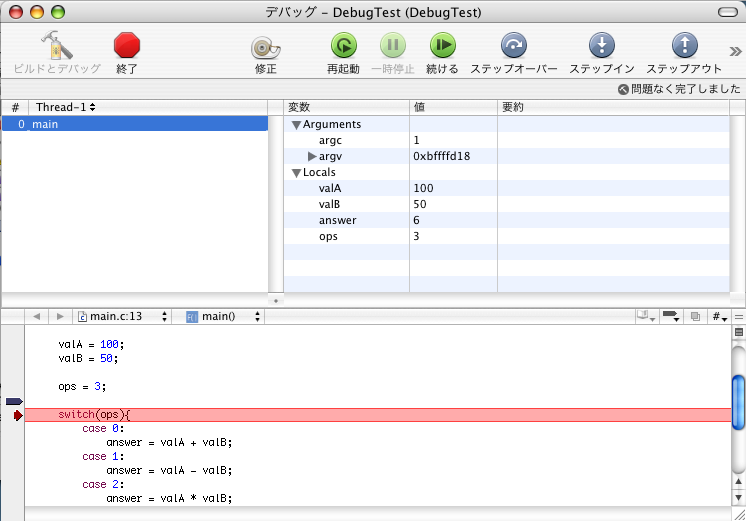Viewport: 746px width, 521px height.
Task: Pause execution with the 一時停止 button
Action: (x=393, y=46)
